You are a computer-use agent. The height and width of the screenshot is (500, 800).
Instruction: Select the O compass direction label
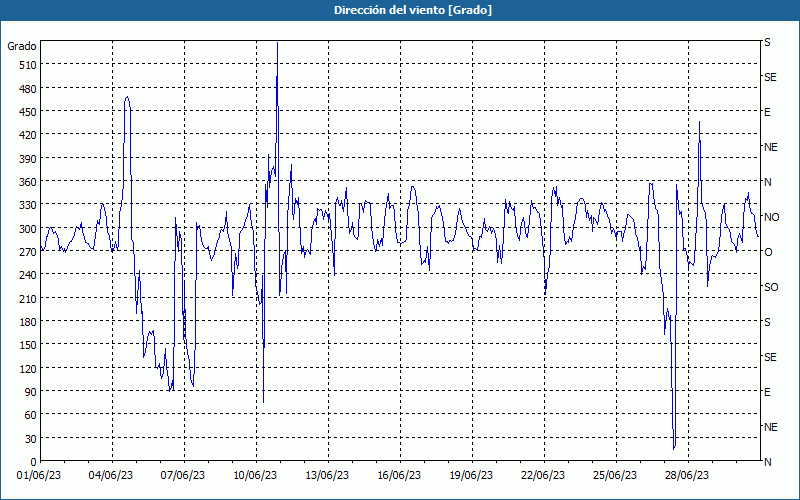(768, 252)
